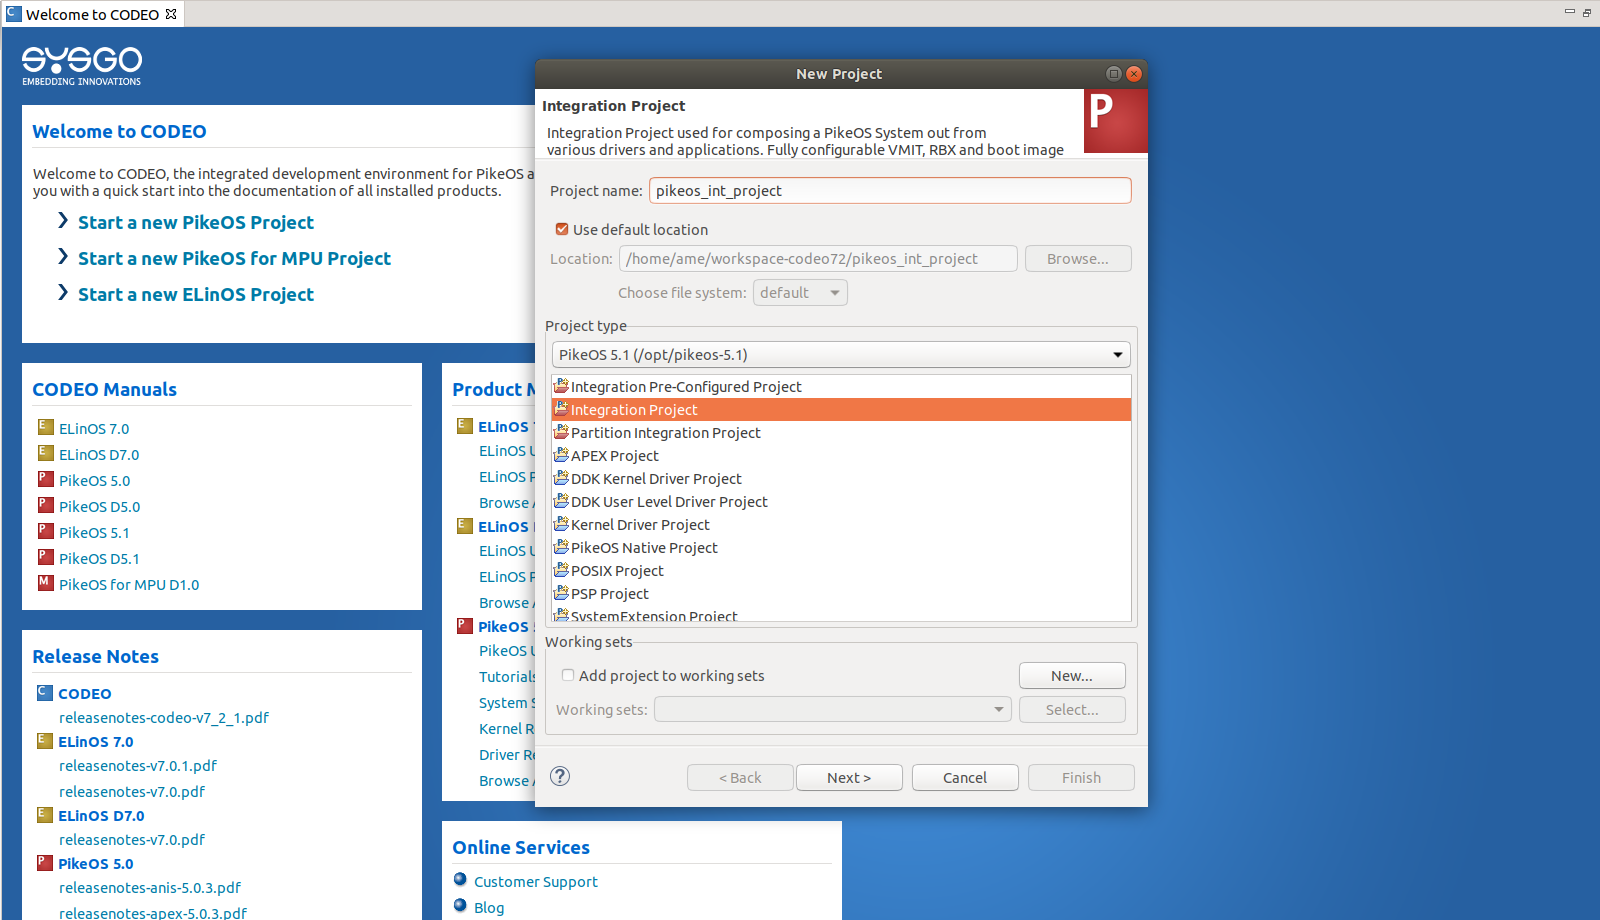
Task: Click the Customer Support globe icon
Action: point(460,880)
